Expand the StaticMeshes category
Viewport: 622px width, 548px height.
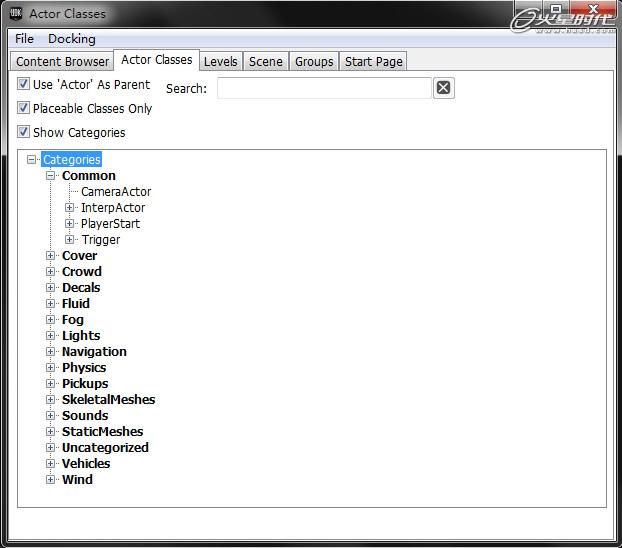point(50,431)
